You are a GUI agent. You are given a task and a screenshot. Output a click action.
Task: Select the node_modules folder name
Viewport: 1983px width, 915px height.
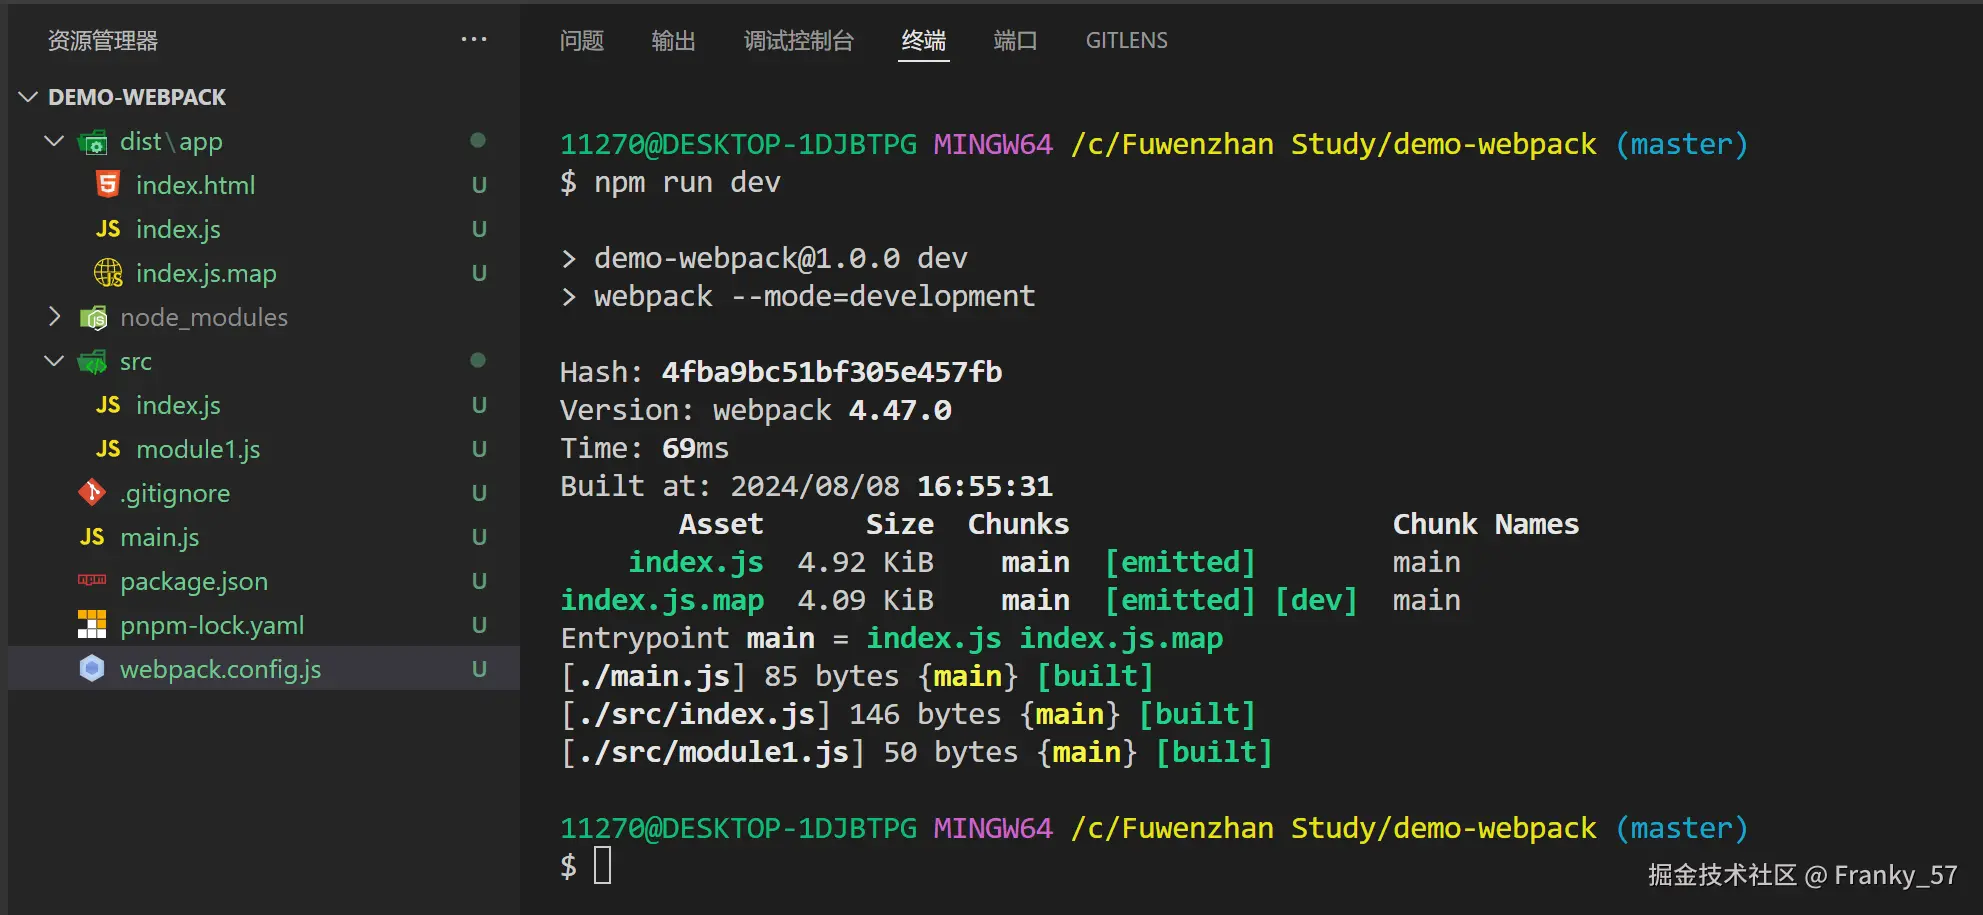pyautogui.click(x=204, y=318)
